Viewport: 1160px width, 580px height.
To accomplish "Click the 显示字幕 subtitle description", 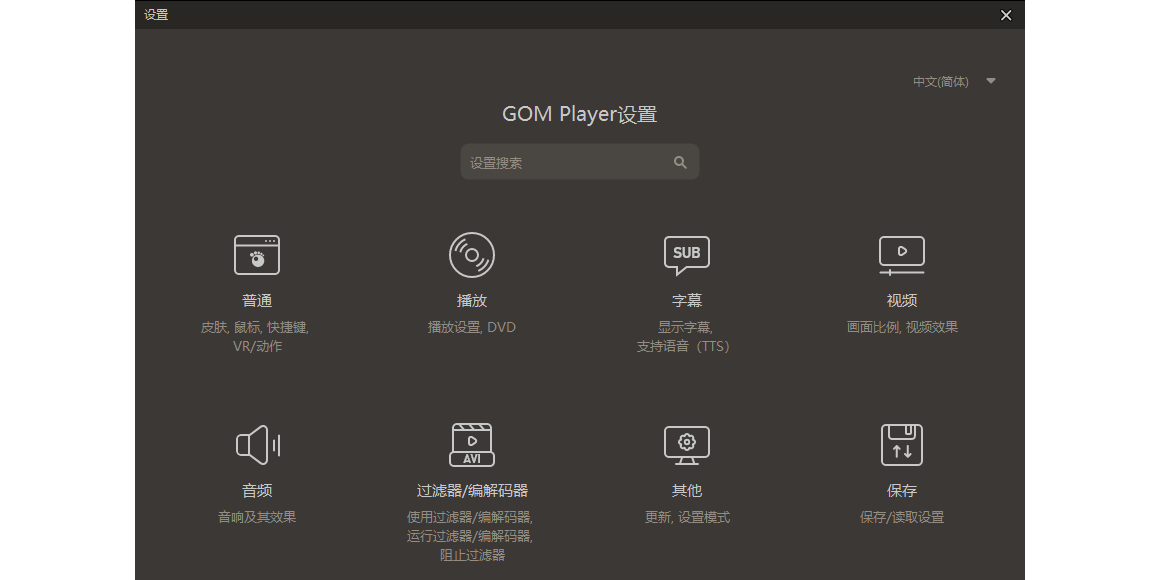I will (687, 326).
